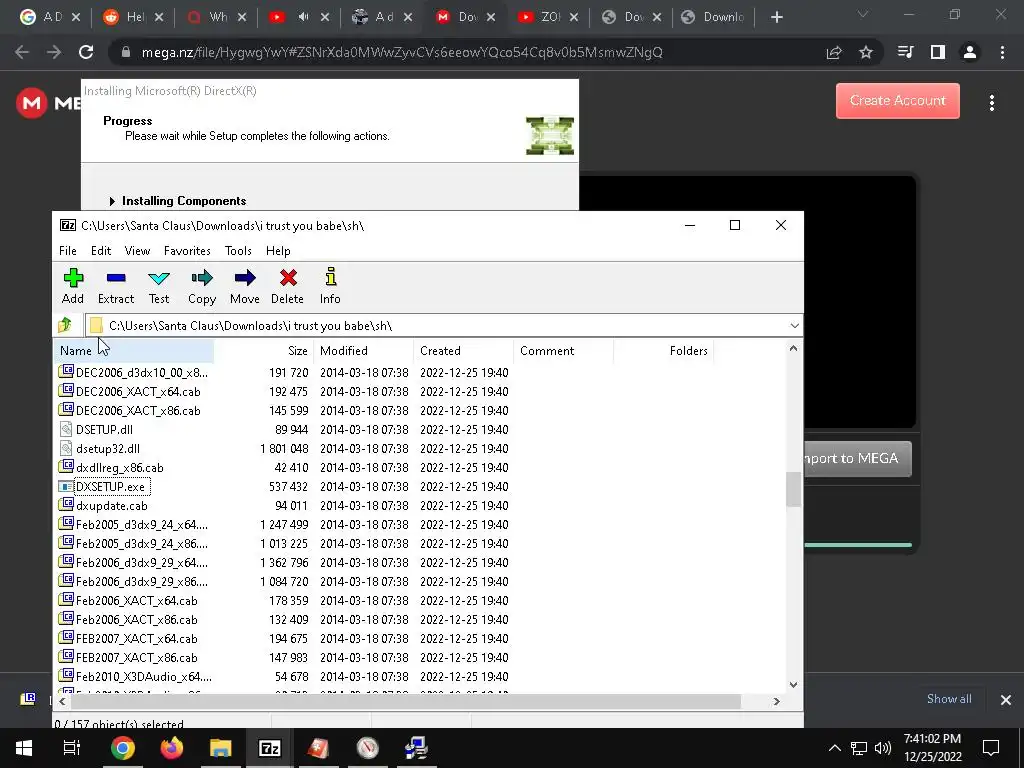
Task: Select DEC2006_XACT_x64.cab file
Action: pos(138,392)
